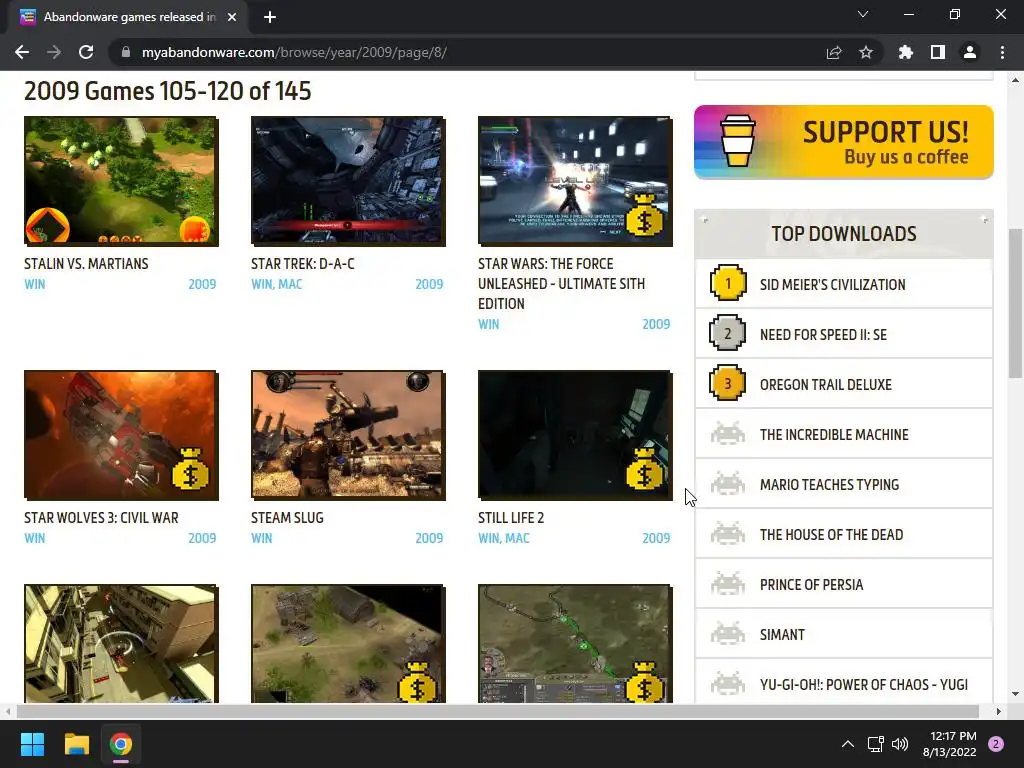Bookmark this page with the star
This screenshot has height=768, width=1024.
866,52
